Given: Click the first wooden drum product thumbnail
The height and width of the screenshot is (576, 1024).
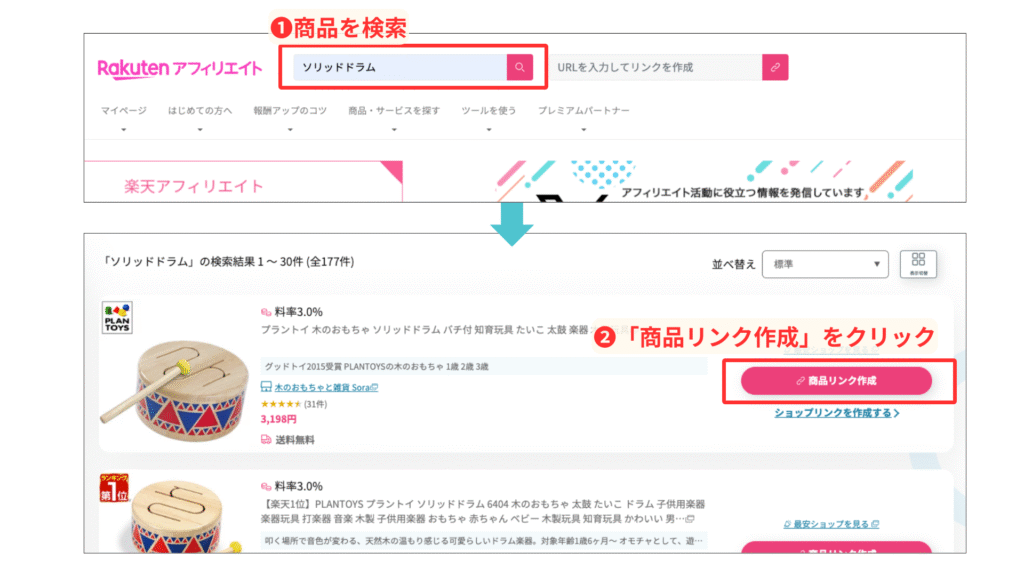Looking at the screenshot, I should pos(177,389).
